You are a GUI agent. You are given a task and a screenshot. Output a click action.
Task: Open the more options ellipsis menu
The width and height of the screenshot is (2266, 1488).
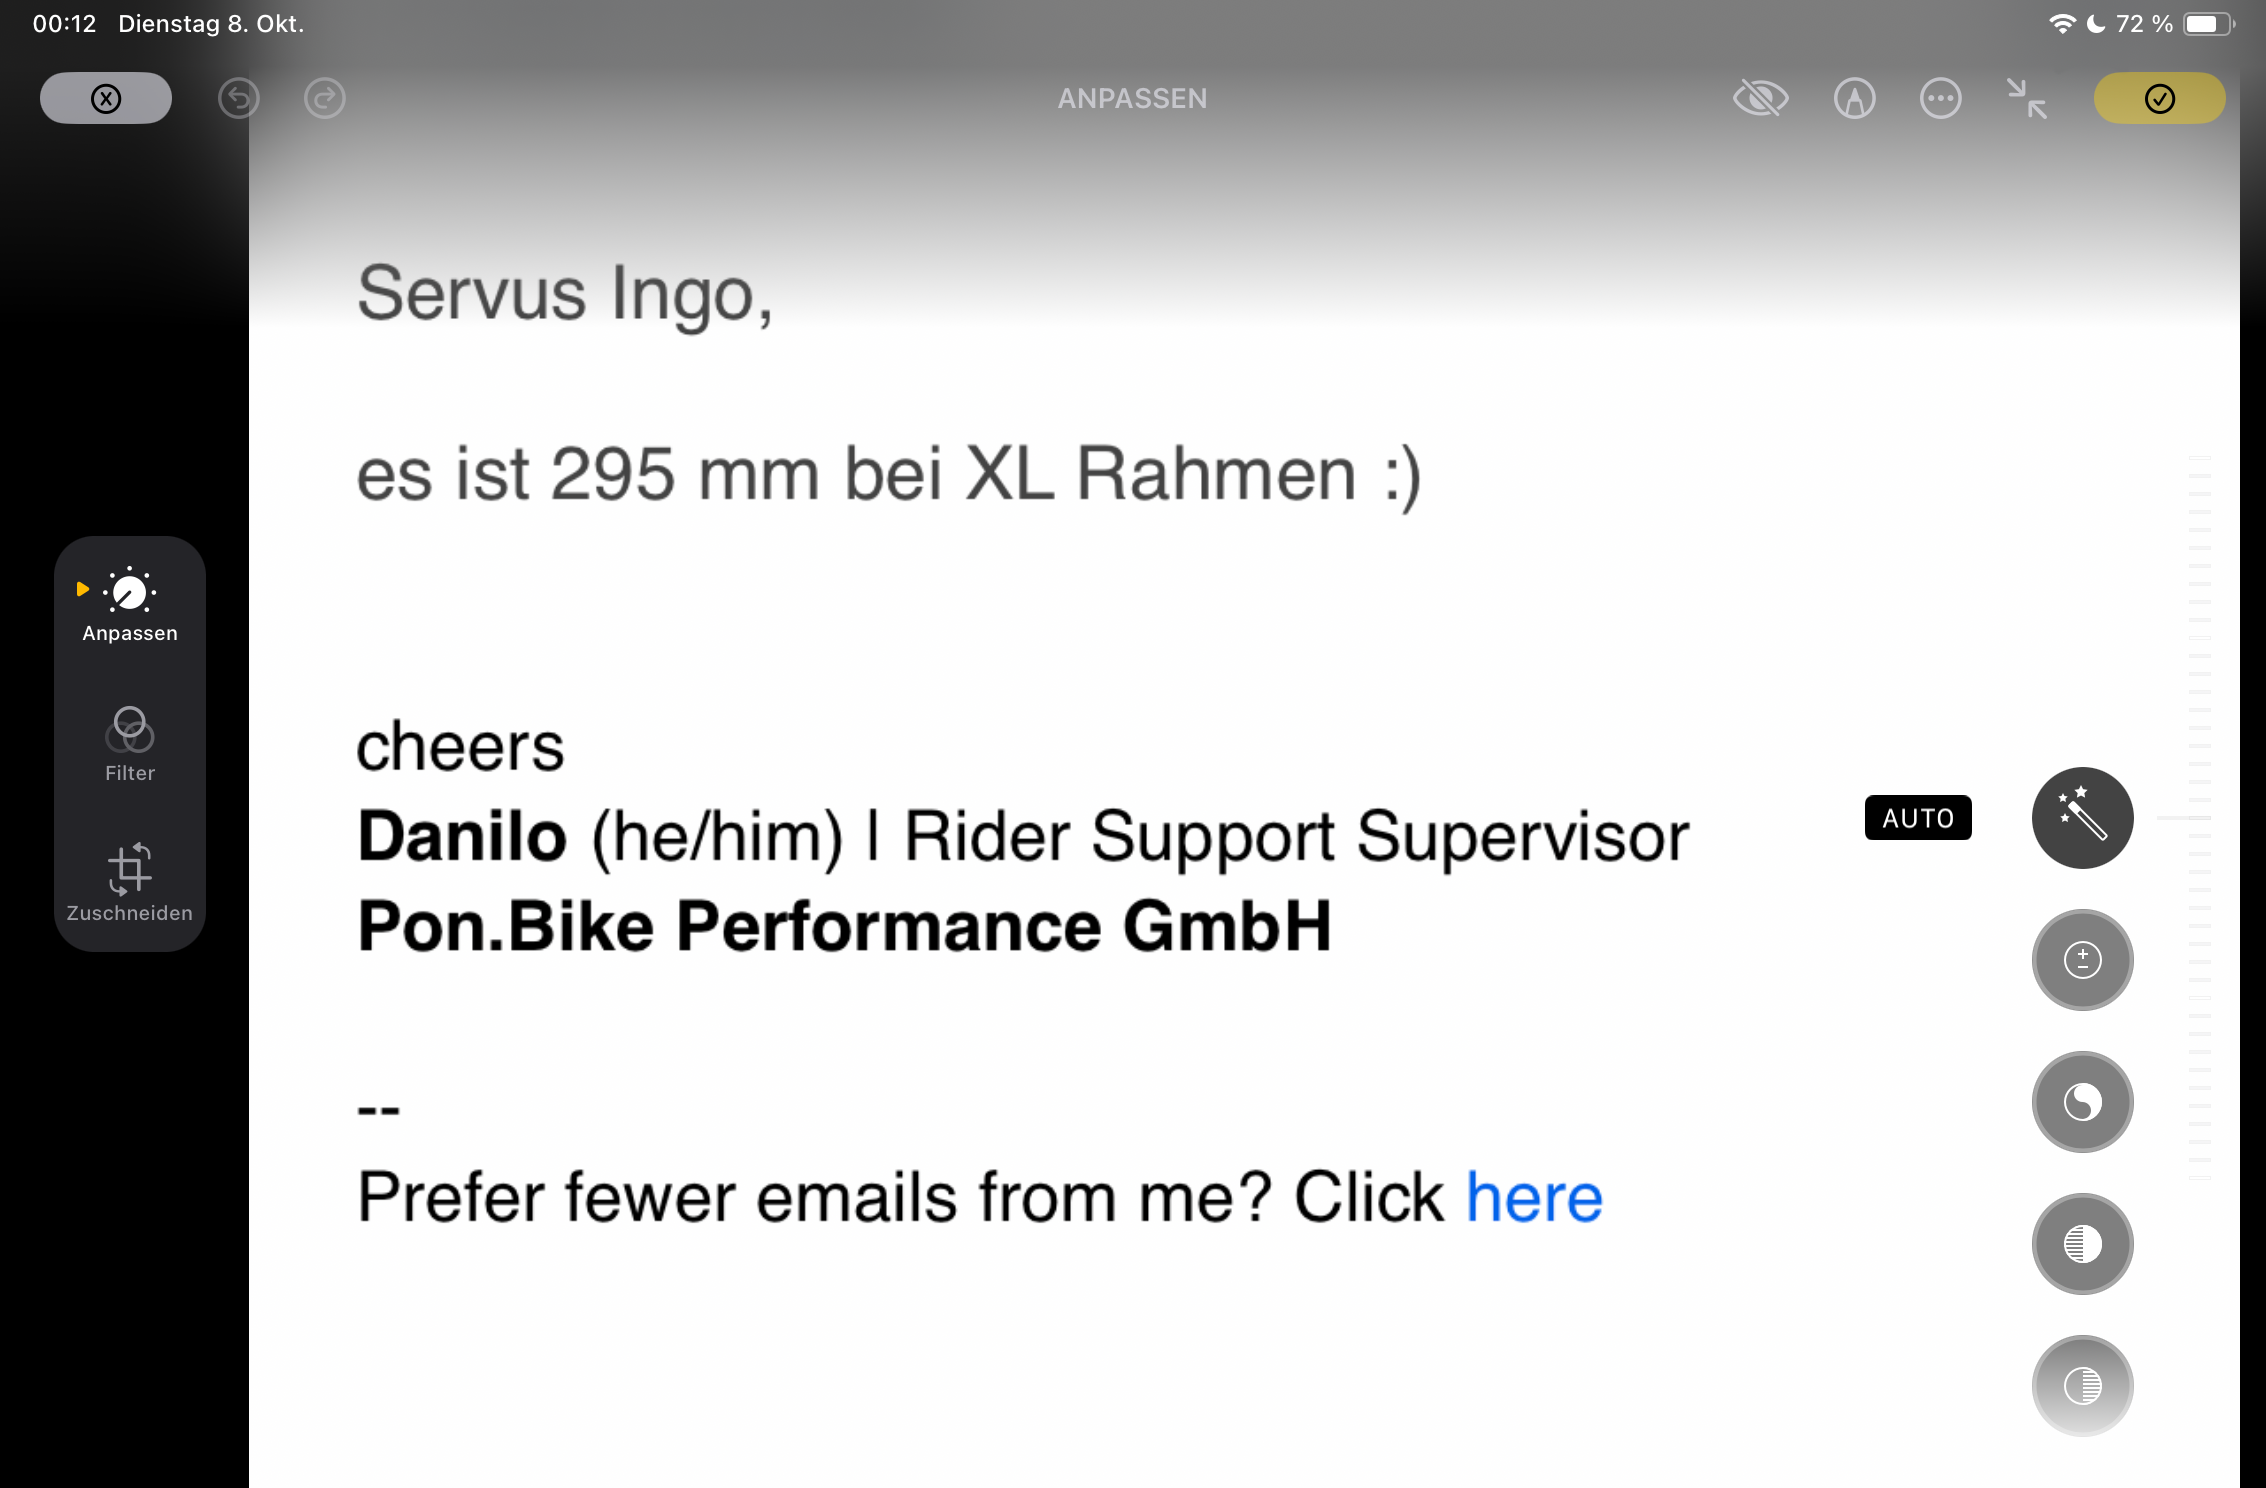click(1940, 98)
